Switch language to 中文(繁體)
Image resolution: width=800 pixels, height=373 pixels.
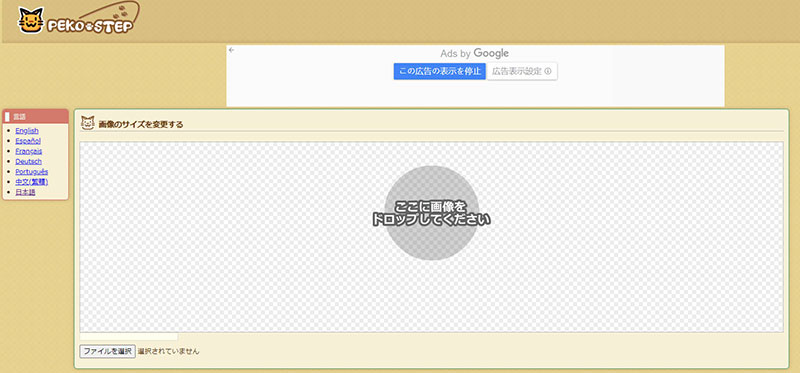(x=32, y=182)
